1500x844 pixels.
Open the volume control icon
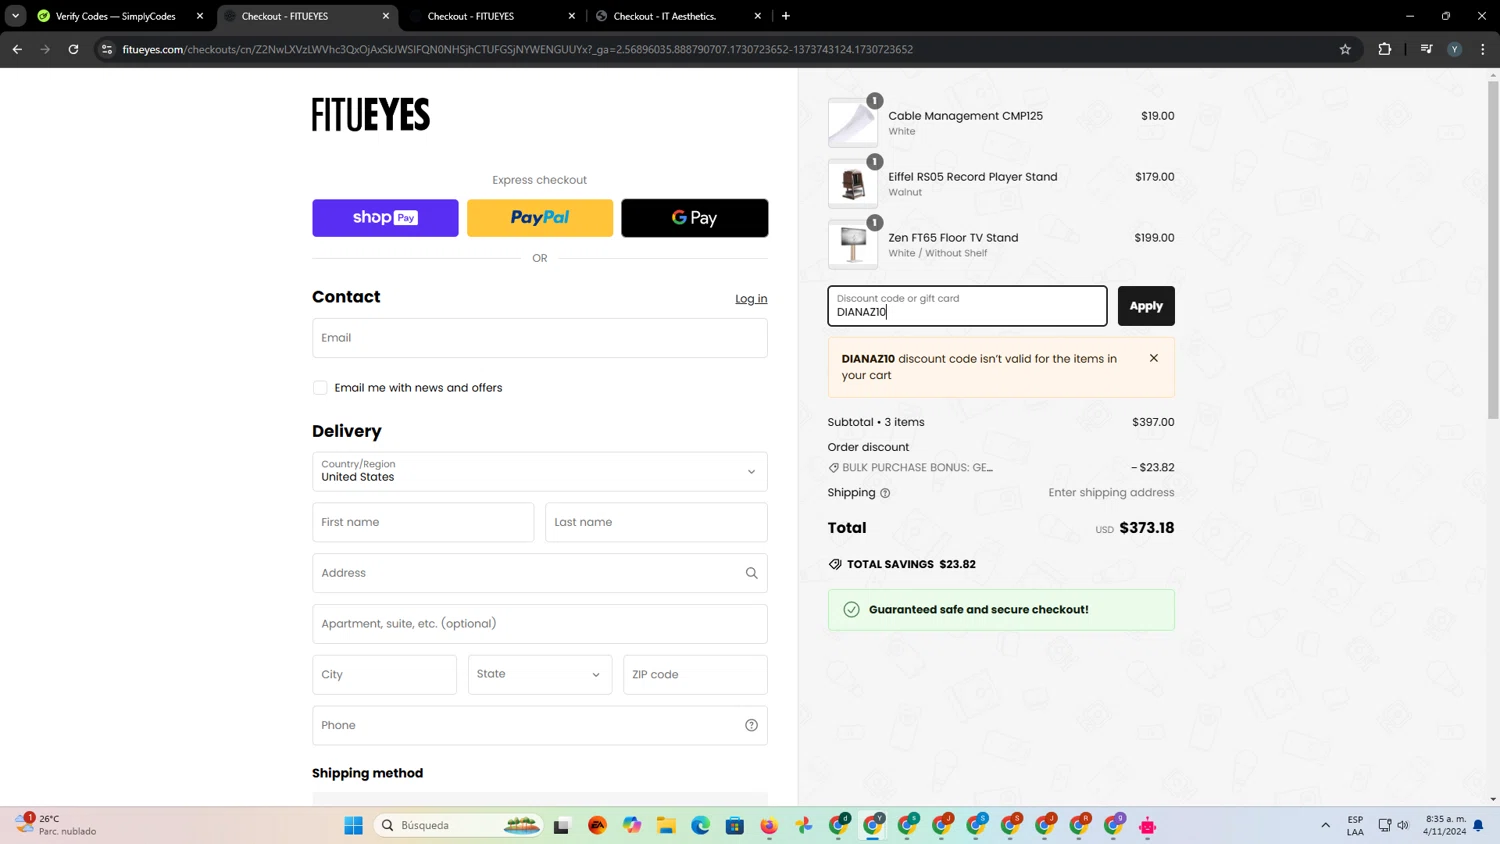1403,825
